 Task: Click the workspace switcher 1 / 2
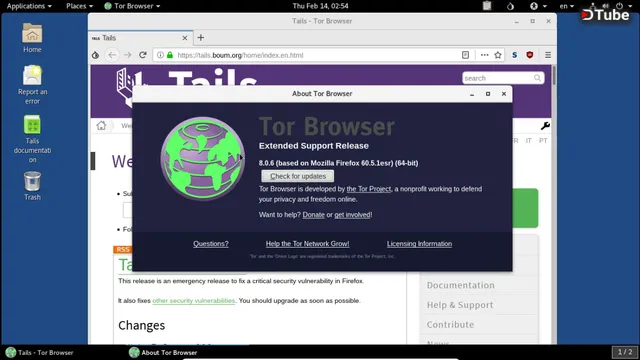pos(625,352)
